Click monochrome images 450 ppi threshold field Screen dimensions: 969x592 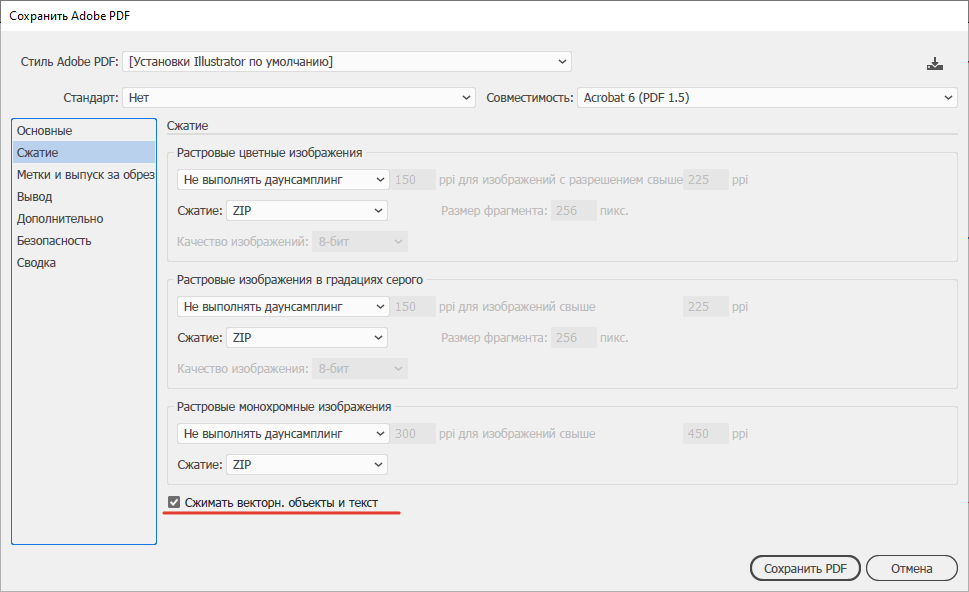pyautogui.click(x=706, y=434)
